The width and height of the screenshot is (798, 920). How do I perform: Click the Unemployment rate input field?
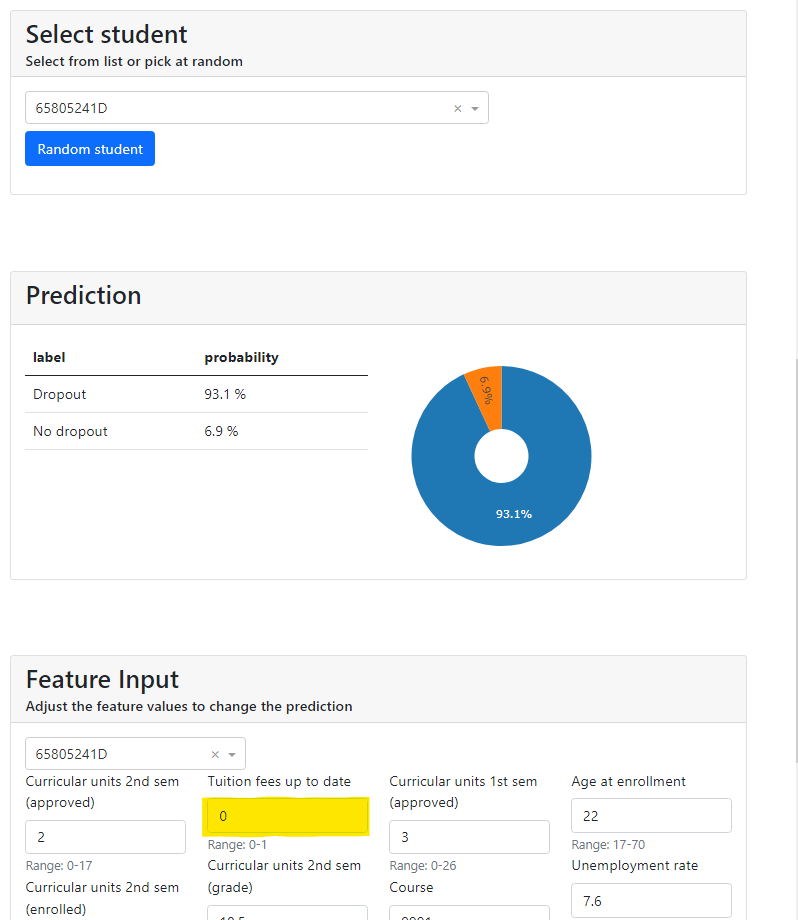pyautogui.click(x=651, y=900)
